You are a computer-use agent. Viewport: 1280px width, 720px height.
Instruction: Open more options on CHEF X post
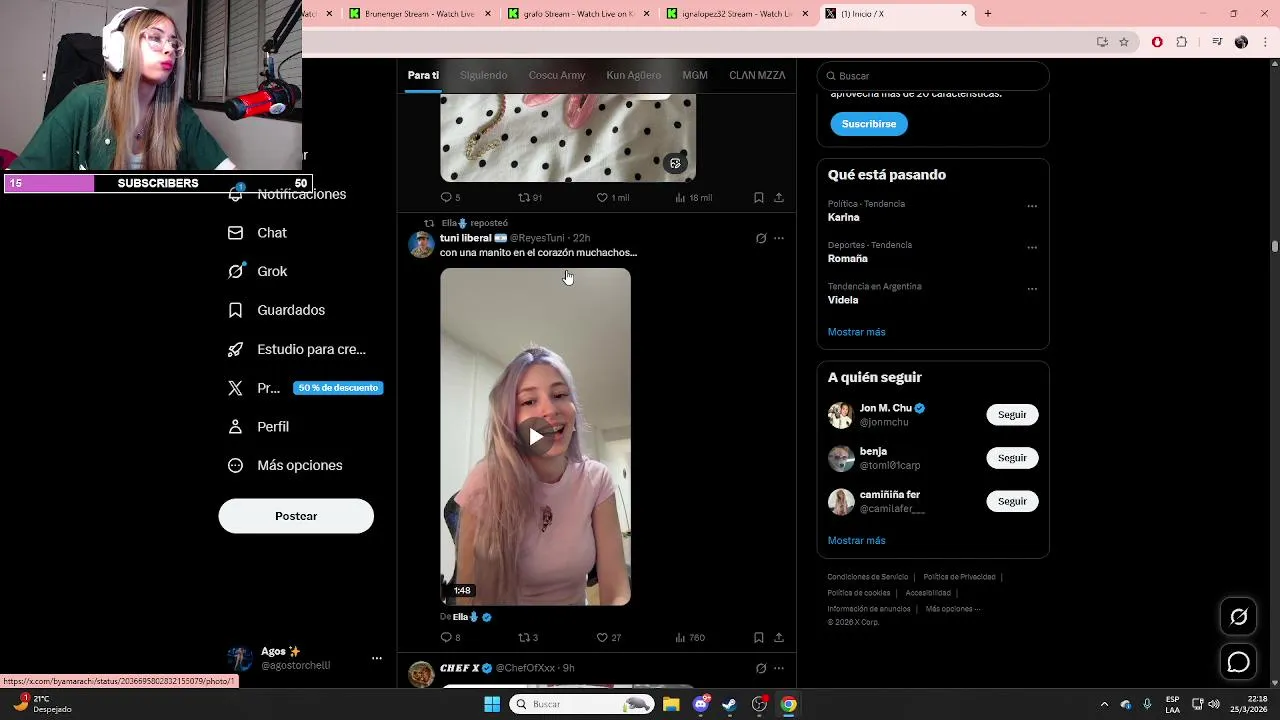pos(779,668)
